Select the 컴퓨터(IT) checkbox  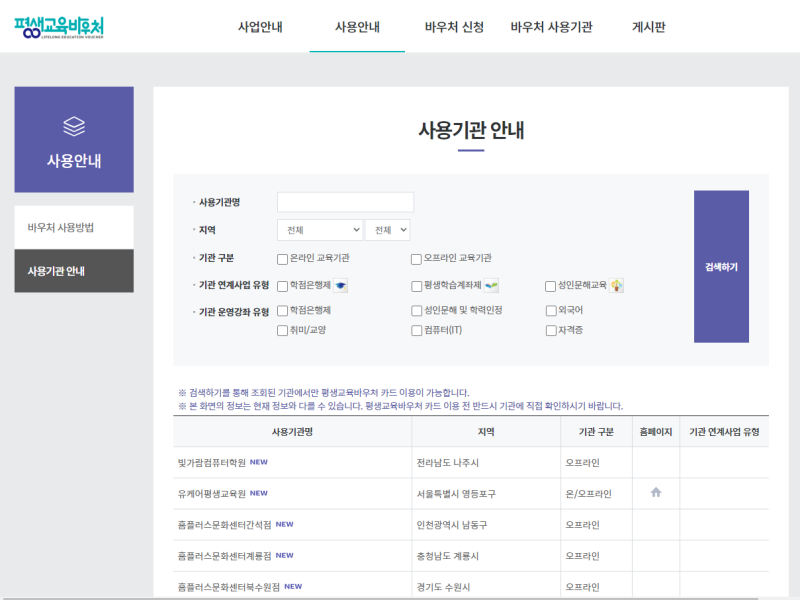coord(414,331)
